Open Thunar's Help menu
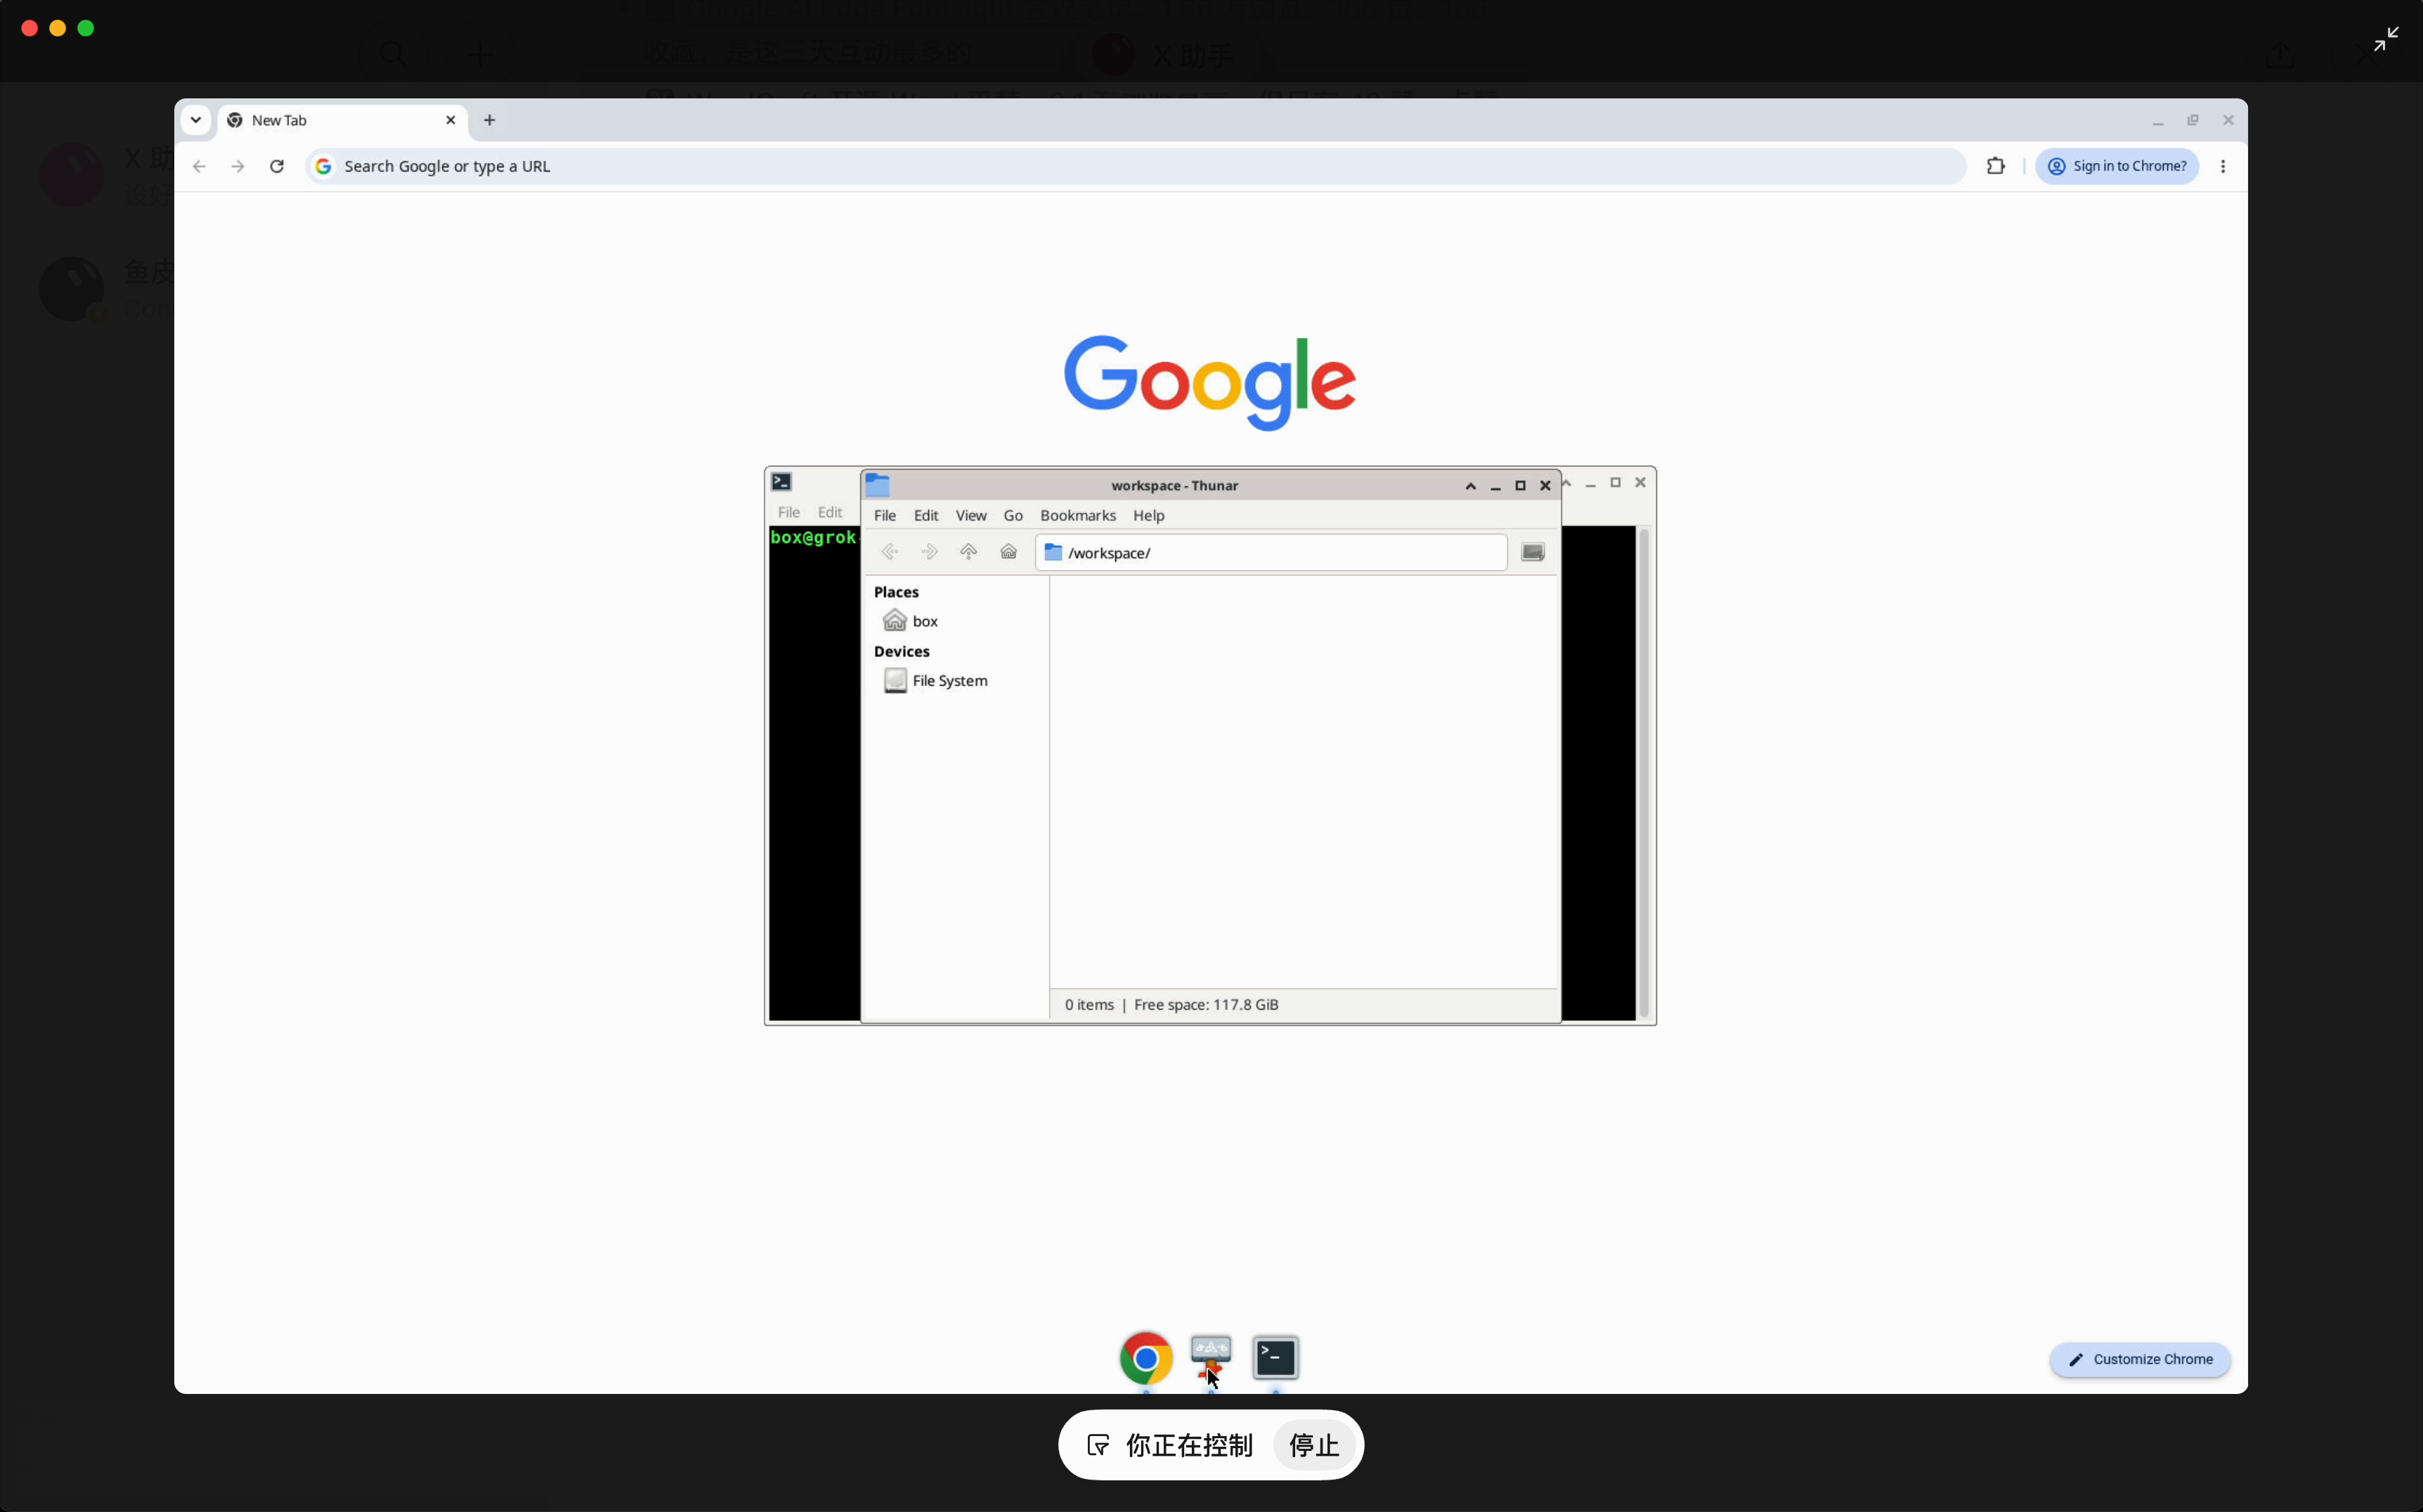Image resolution: width=2423 pixels, height=1512 pixels. [x=1148, y=515]
